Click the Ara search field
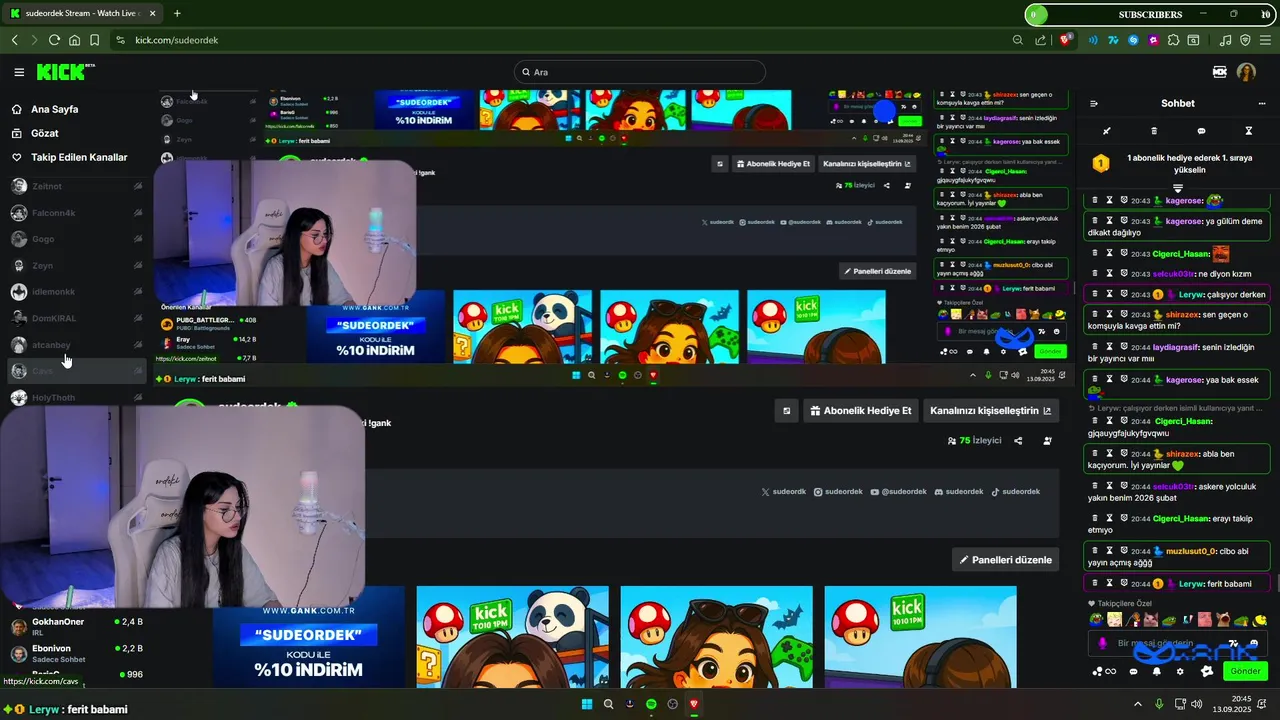 tap(640, 72)
